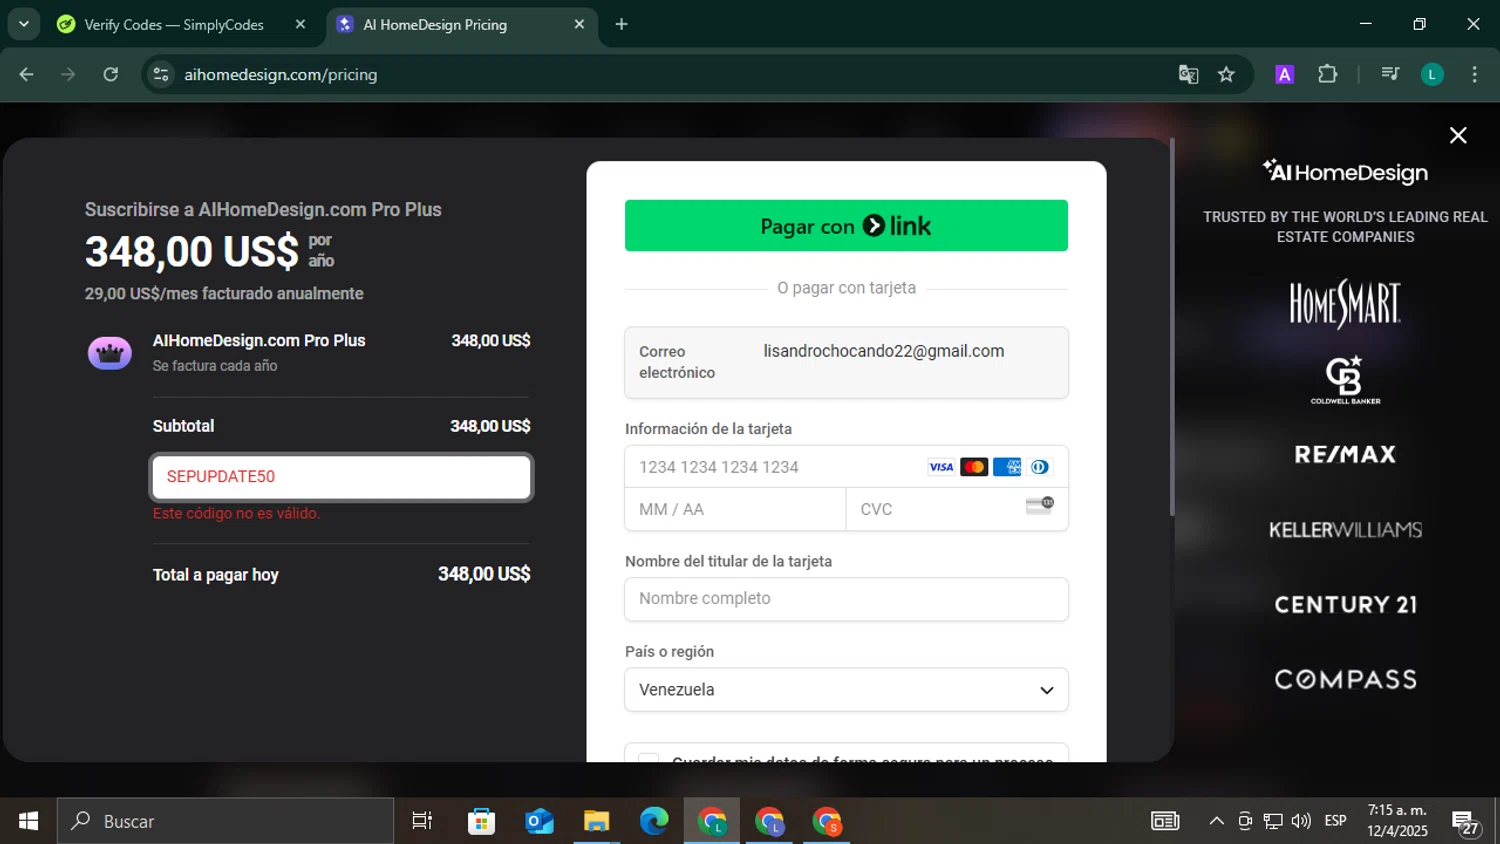This screenshot has height=844, width=1500.
Task: Open the País o región Venezuela dropdown
Action: (846, 690)
